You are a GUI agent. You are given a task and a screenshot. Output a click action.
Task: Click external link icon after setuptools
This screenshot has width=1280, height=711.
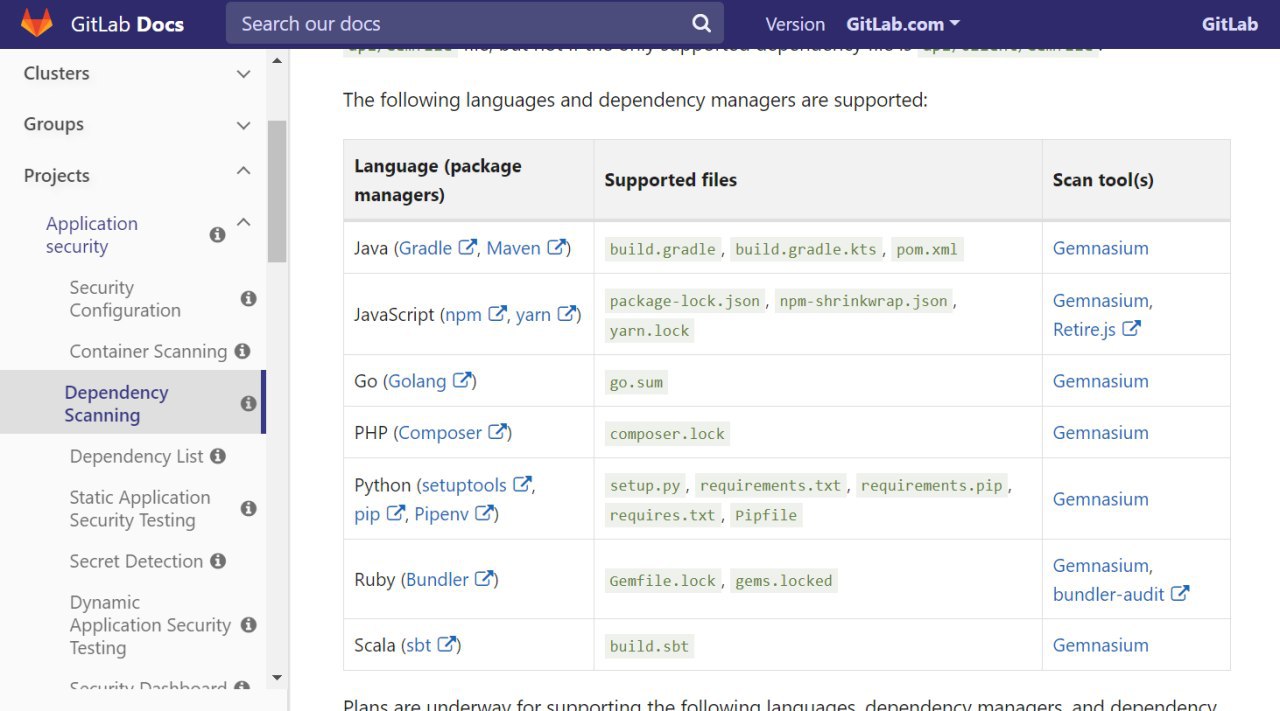(522, 484)
